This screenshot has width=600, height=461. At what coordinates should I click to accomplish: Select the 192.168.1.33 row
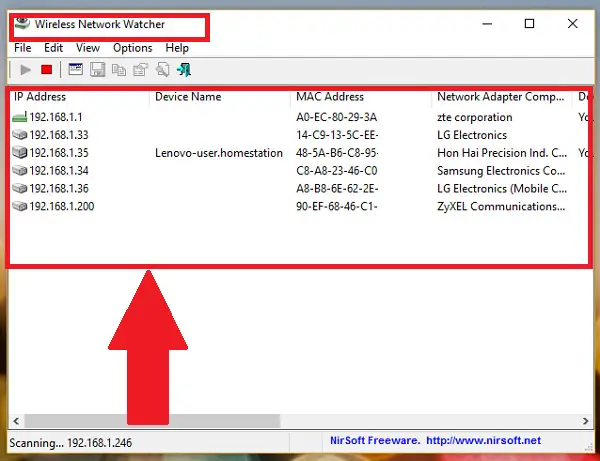pos(299,135)
